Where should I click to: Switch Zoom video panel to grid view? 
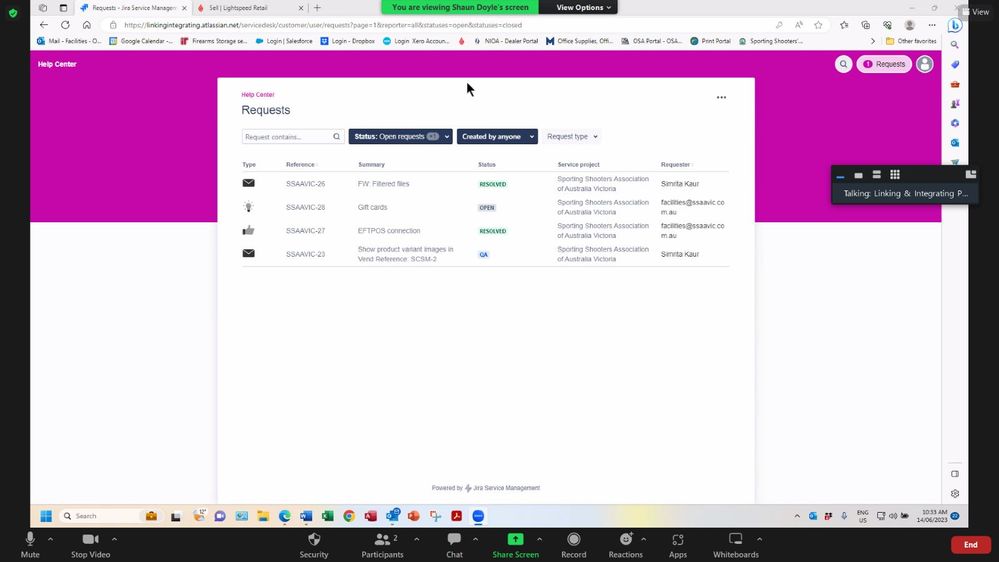(x=895, y=175)
